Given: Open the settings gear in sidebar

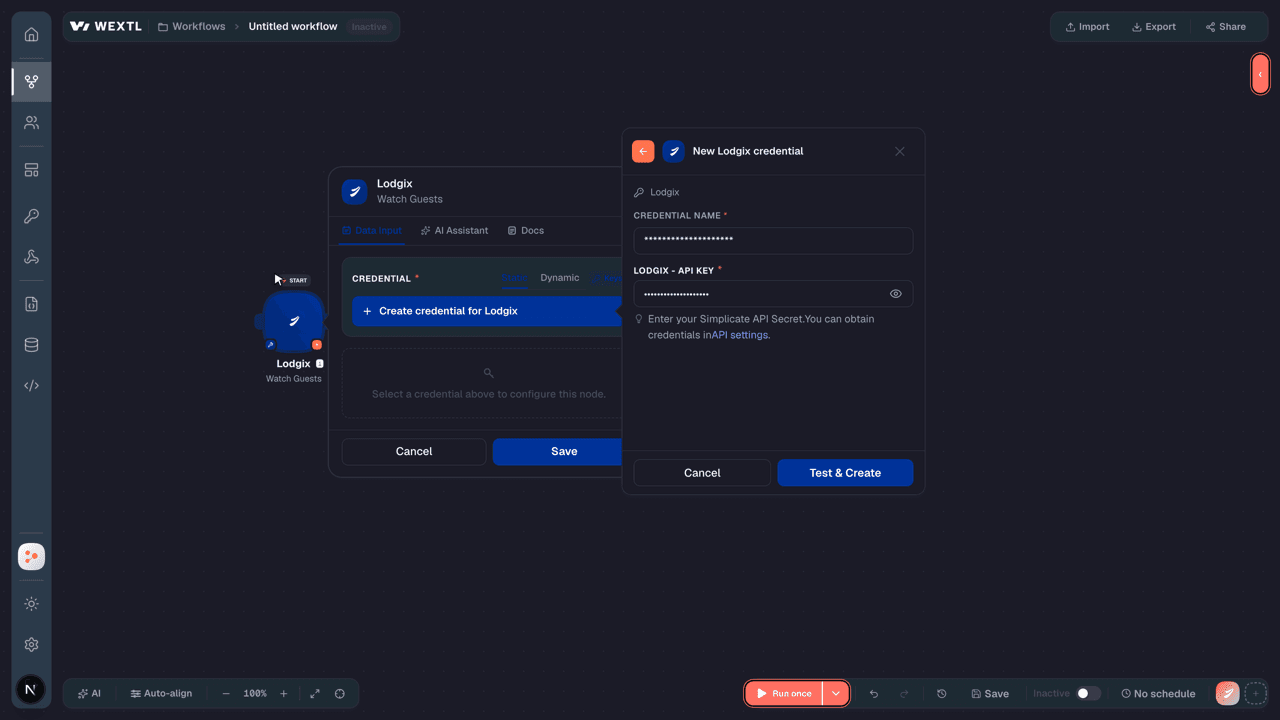Looking at the screenshot, I should 31,645.
